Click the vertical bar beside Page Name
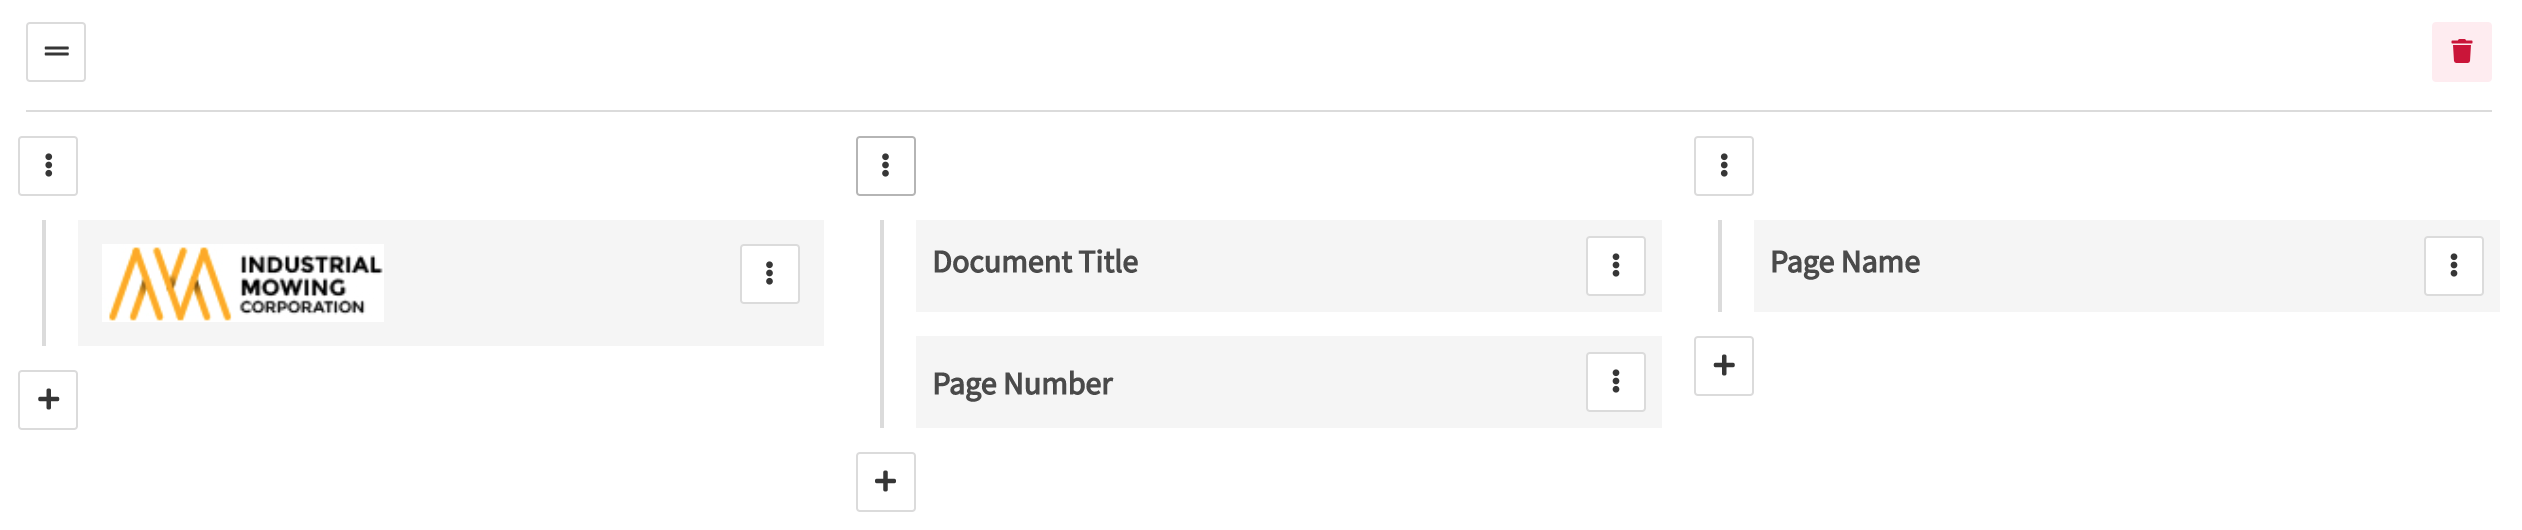2522x530 pixels. coord(1719,266)
